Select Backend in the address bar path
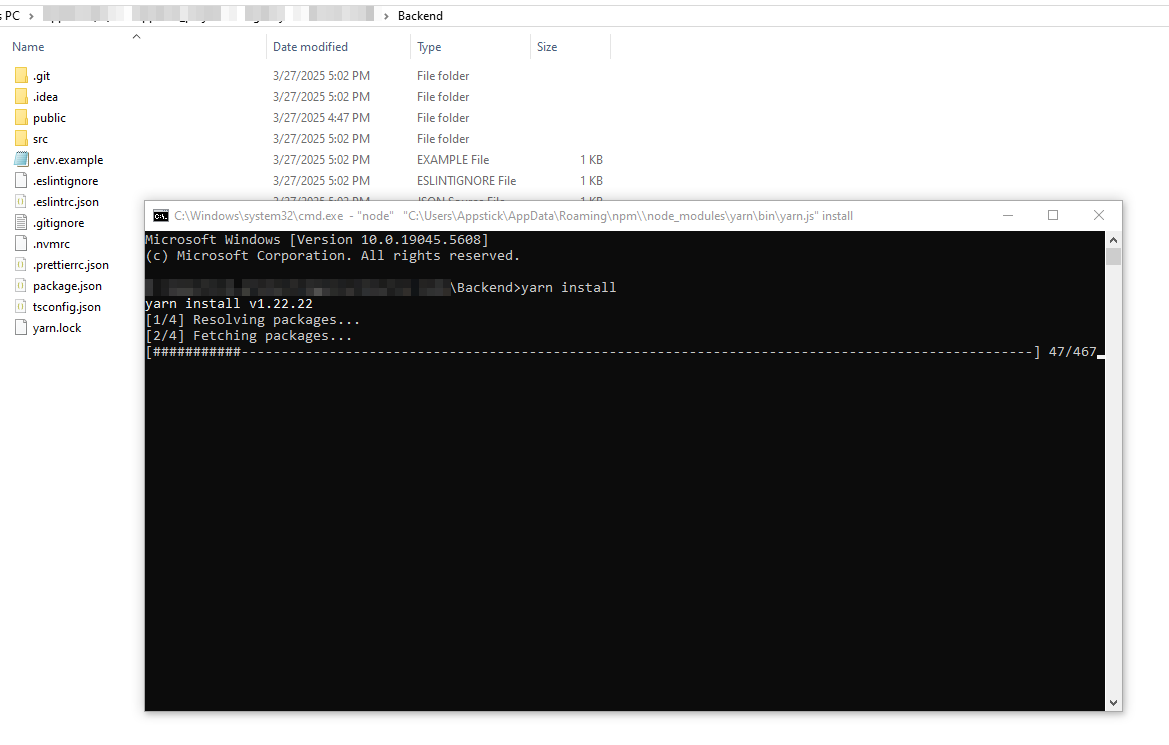This screenshot has width=1169, height=745. click(x=420, y=16)
